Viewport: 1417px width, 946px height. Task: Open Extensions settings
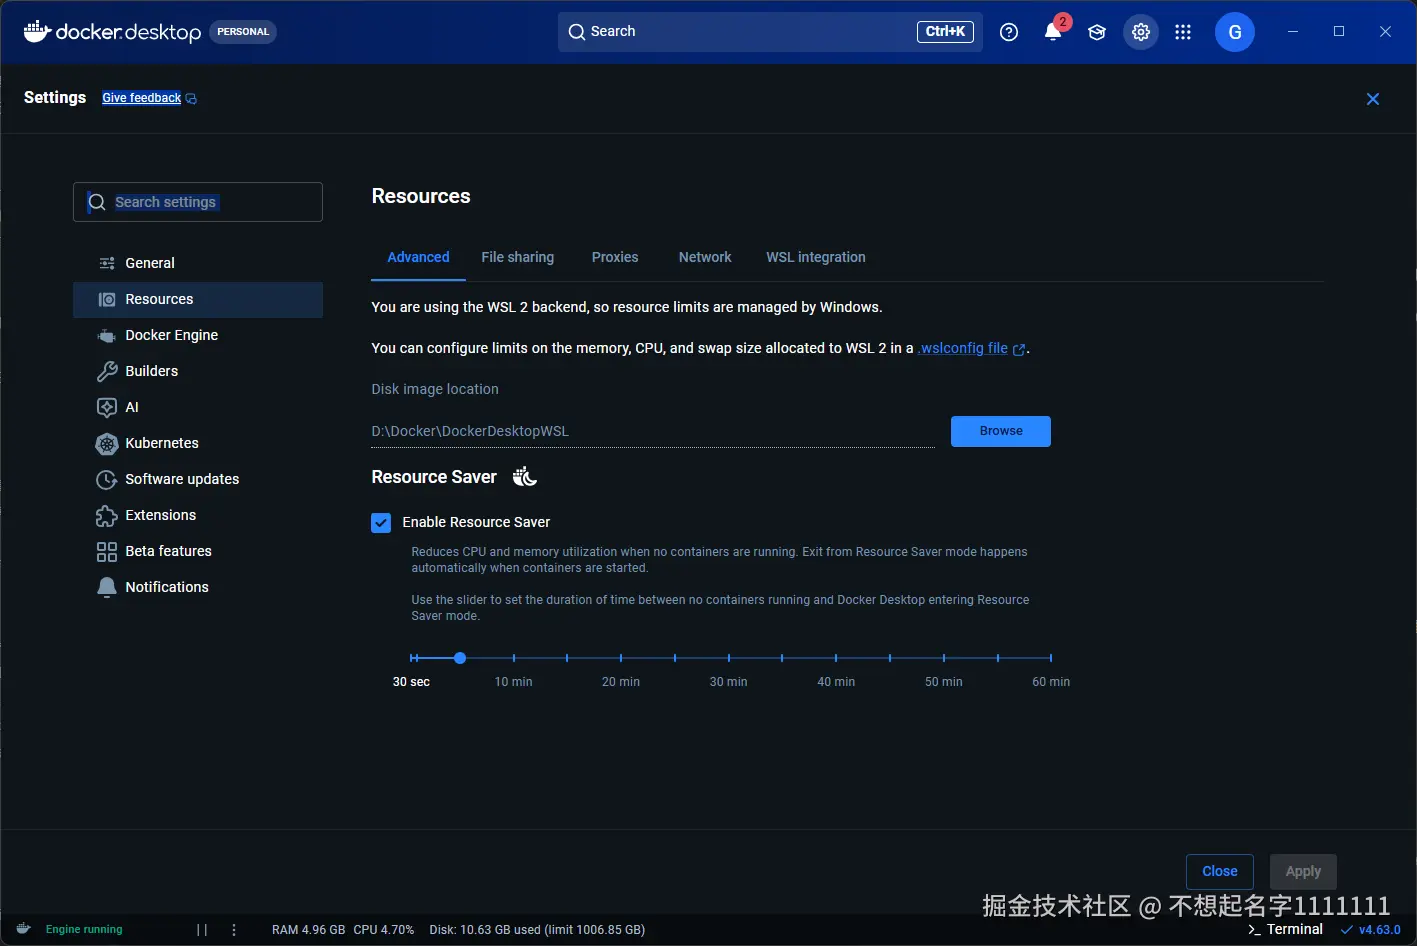click(198, 515)
